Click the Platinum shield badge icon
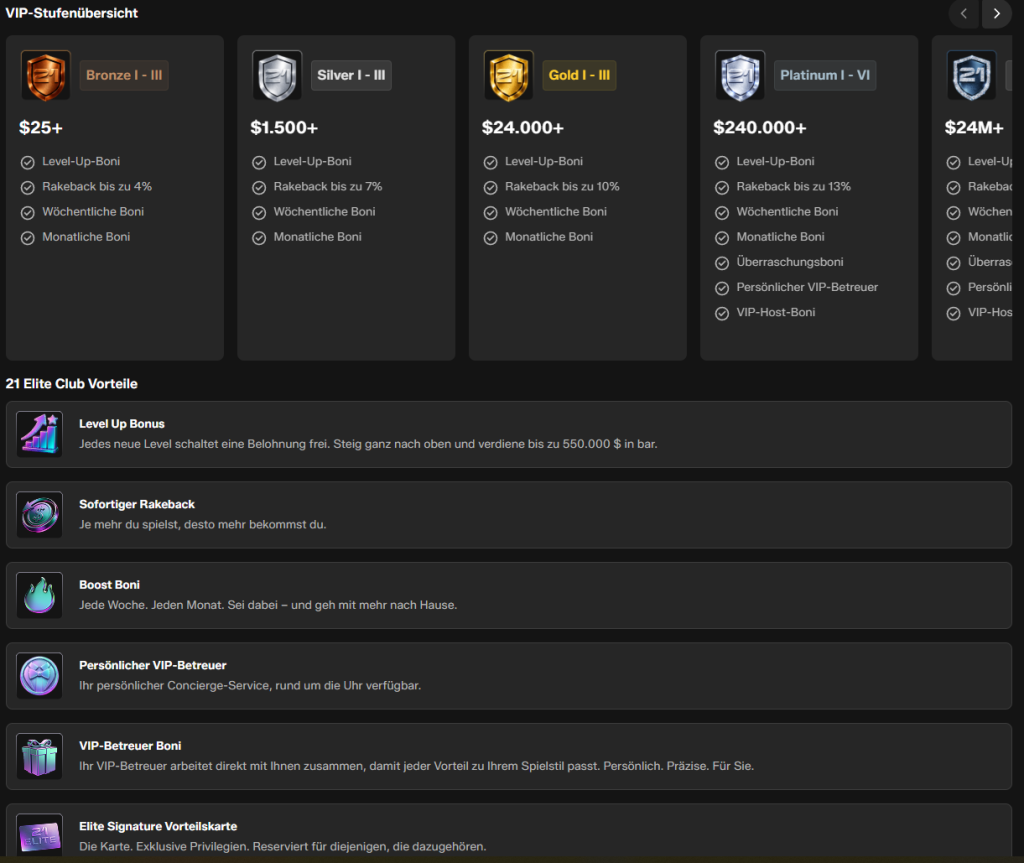 (x=740, y=75)
